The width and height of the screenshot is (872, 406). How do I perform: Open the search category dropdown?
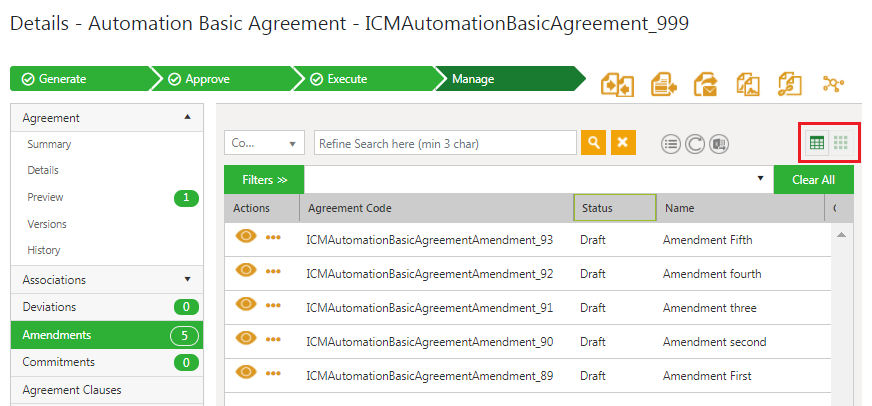coord(264,143)
